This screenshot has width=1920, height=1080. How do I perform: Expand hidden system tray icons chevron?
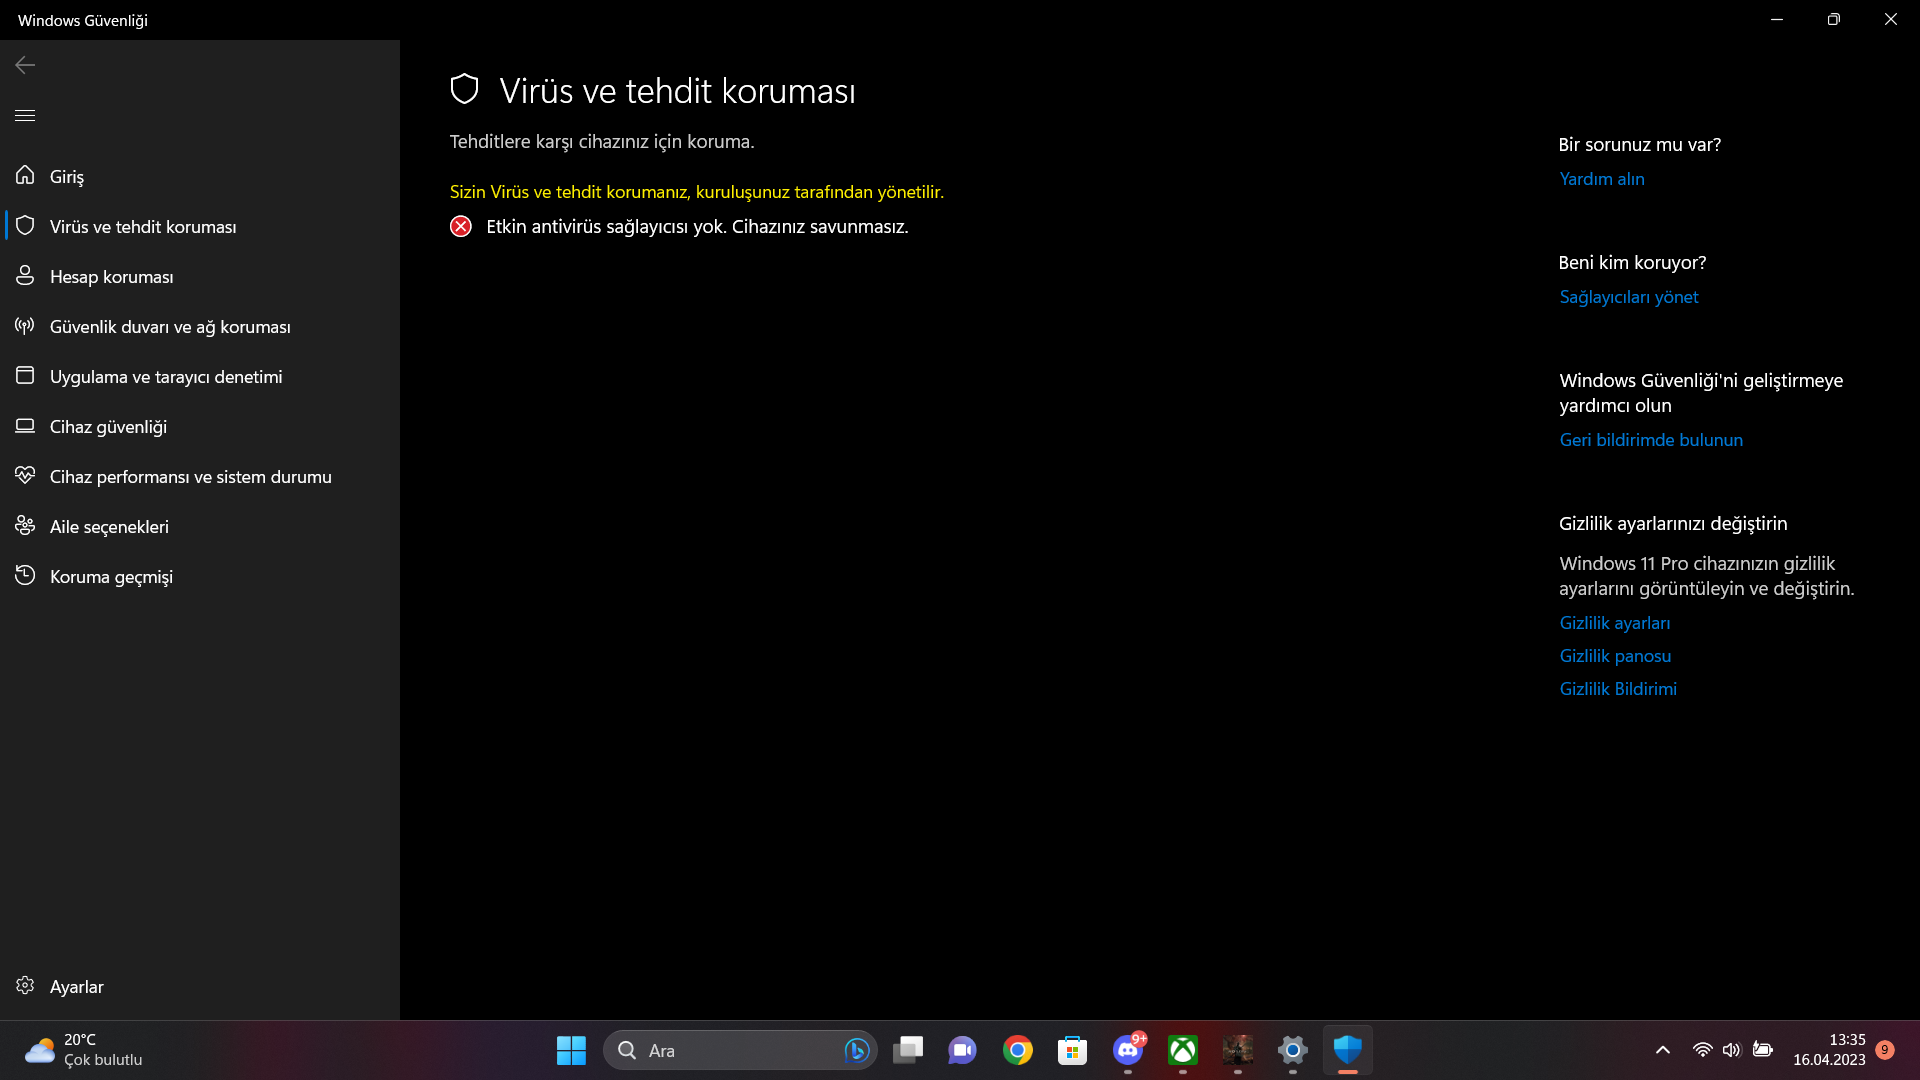click(1662, 1050)
